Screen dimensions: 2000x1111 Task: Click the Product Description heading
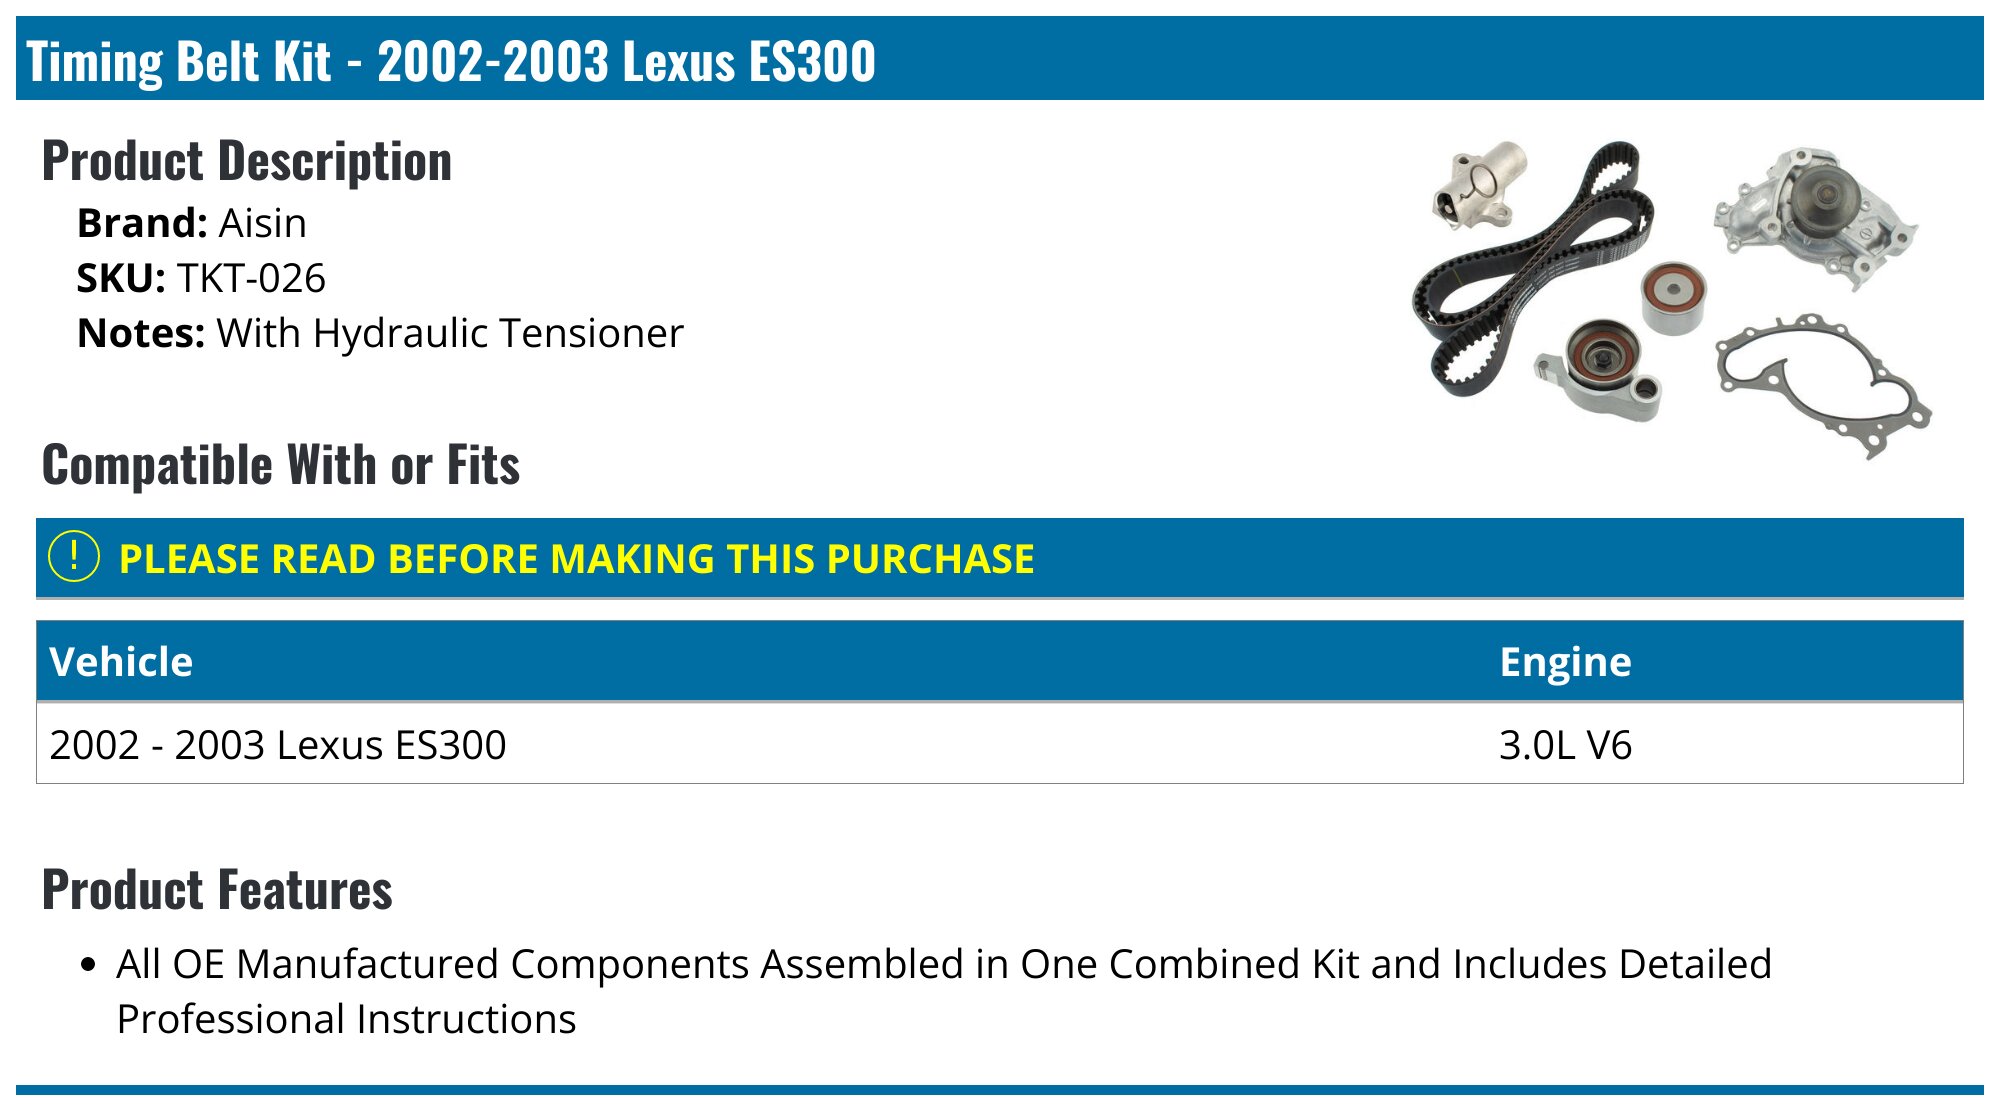247,161
